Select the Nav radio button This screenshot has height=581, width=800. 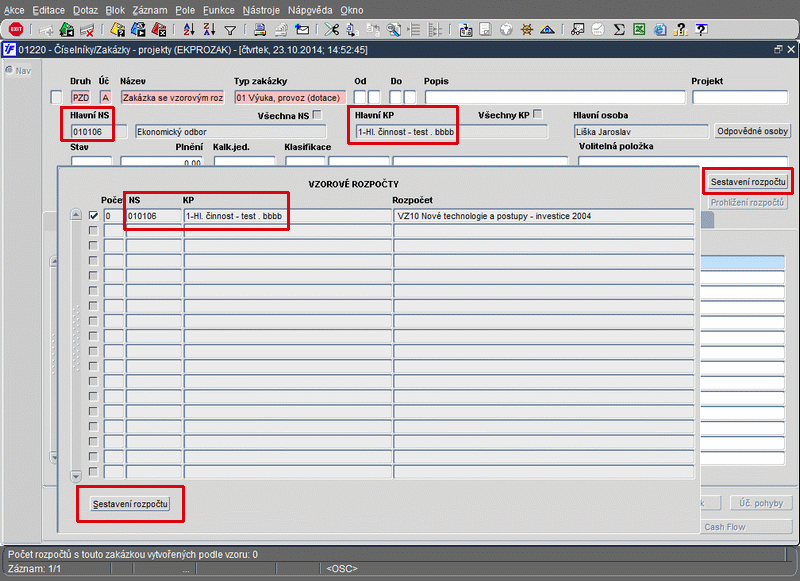pos(9,70)
